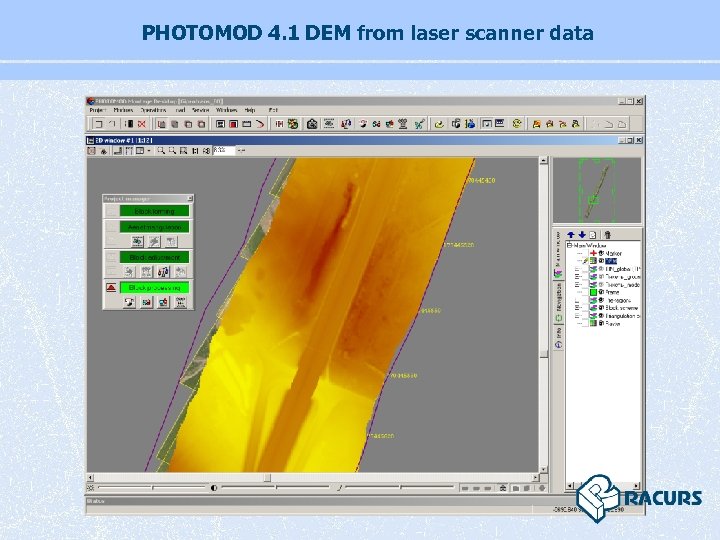This screenshot has width=720, height=540.
Task: Toggle visibility of Frame layer
Action: 601,292
